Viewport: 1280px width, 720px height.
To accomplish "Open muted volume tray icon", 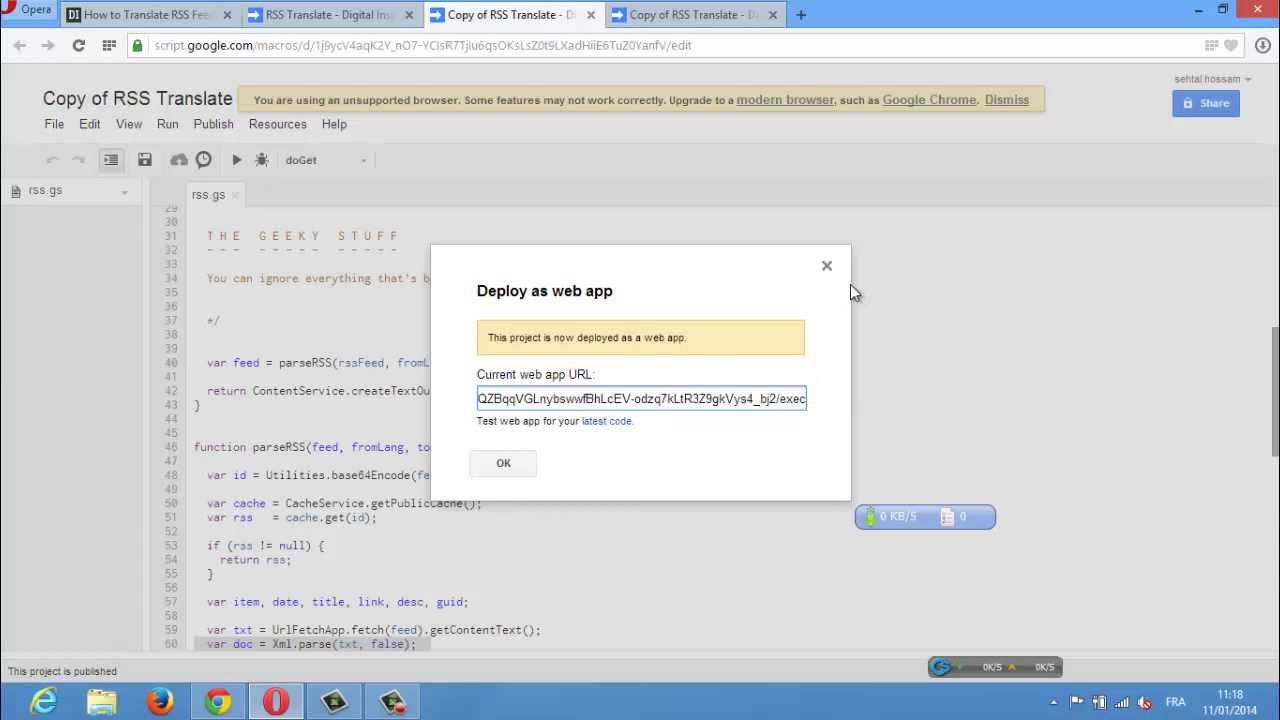I will point(1145,702).
